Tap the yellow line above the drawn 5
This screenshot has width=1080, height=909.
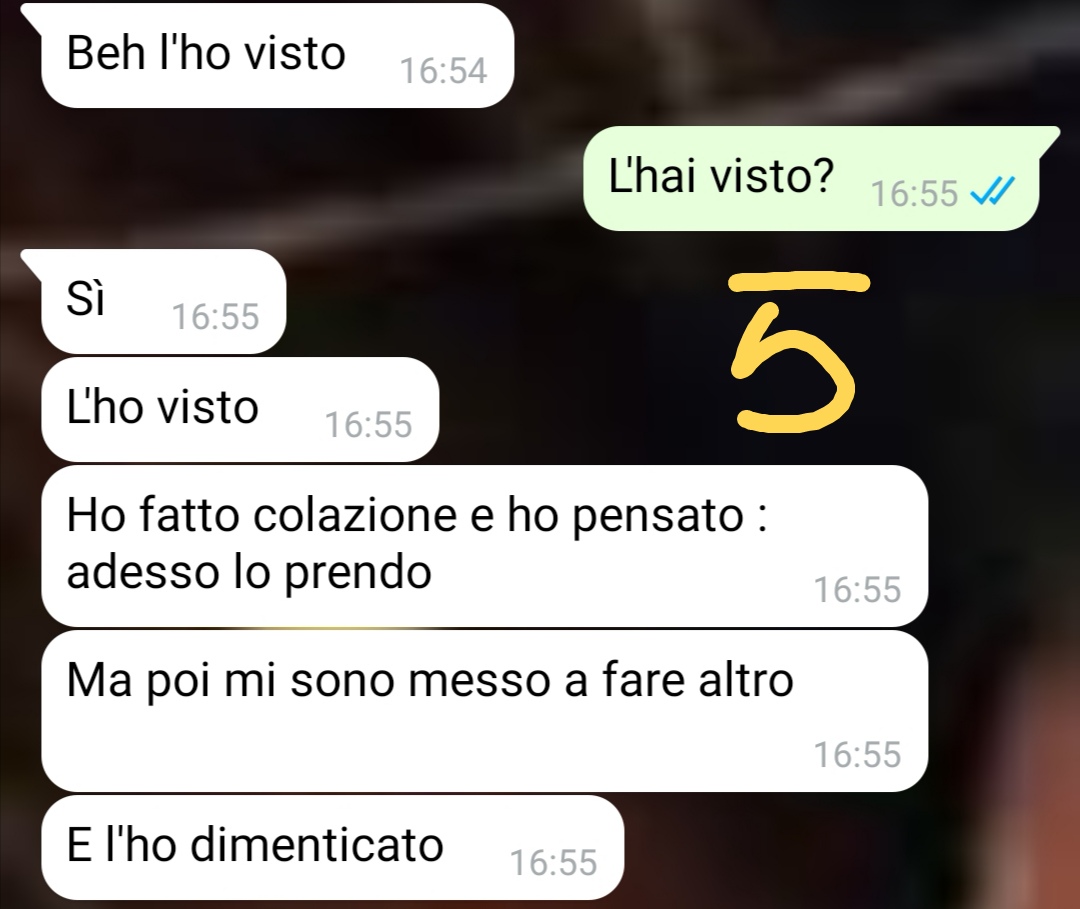(x=800, y=282)
